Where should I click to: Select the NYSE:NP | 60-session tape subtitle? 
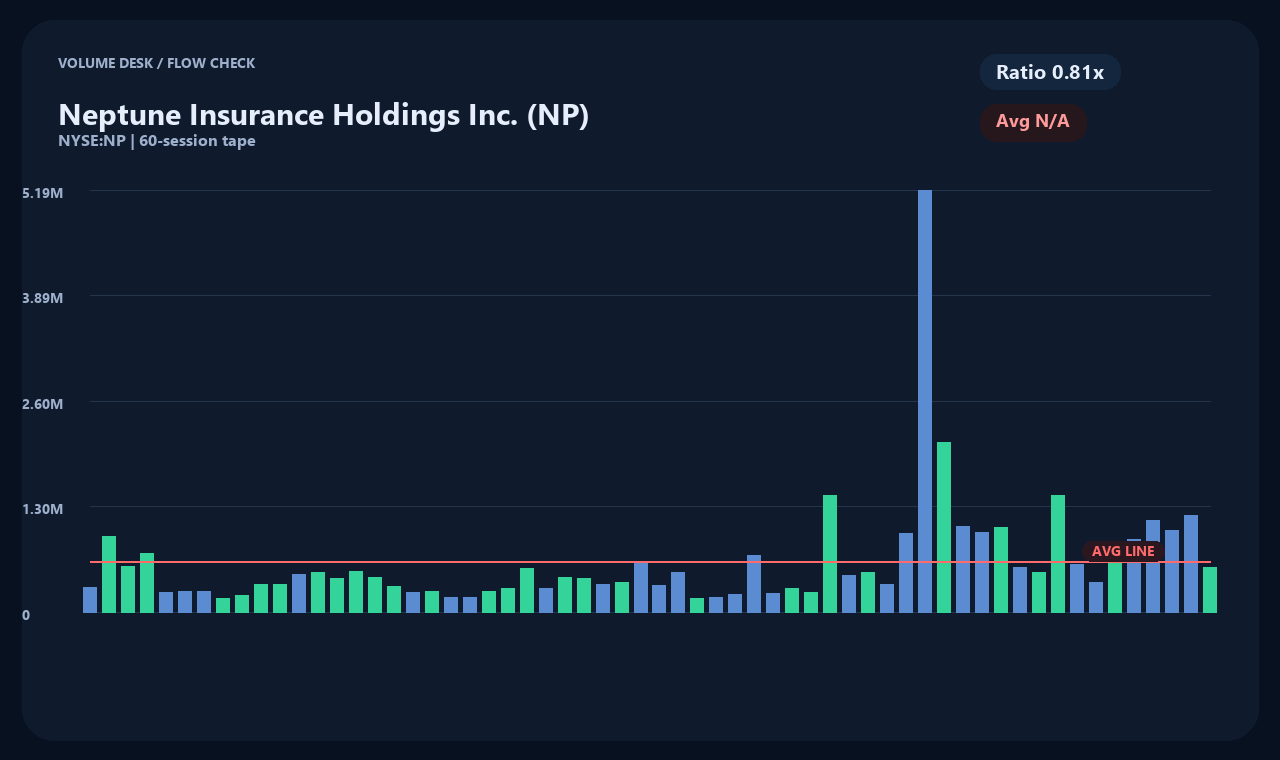click(157, 141)
